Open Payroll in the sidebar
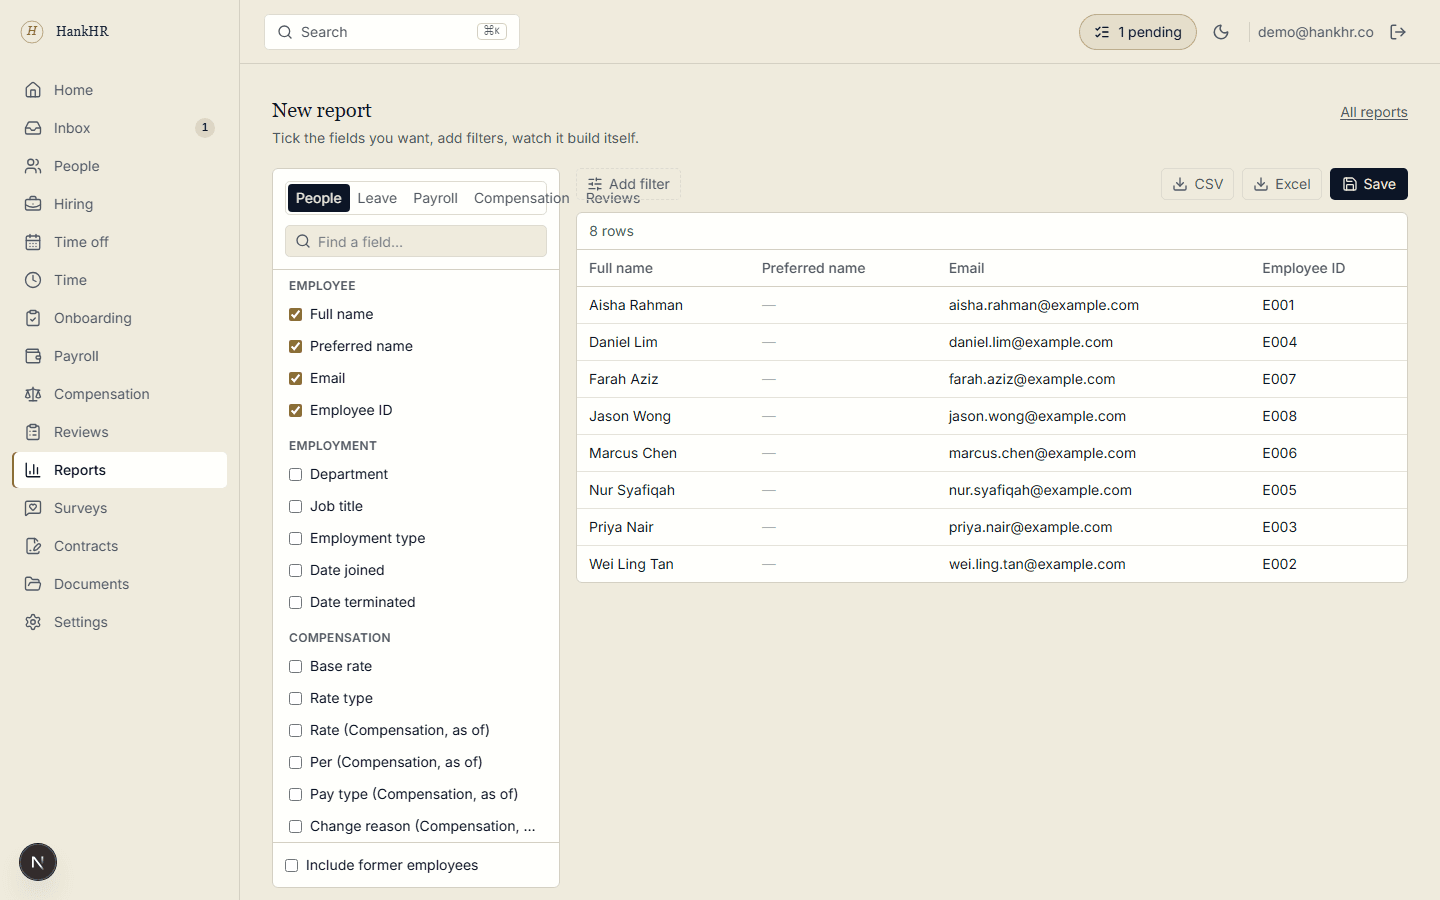The image size is (1440, 900). pyautogui.click(x=120, y=356)
